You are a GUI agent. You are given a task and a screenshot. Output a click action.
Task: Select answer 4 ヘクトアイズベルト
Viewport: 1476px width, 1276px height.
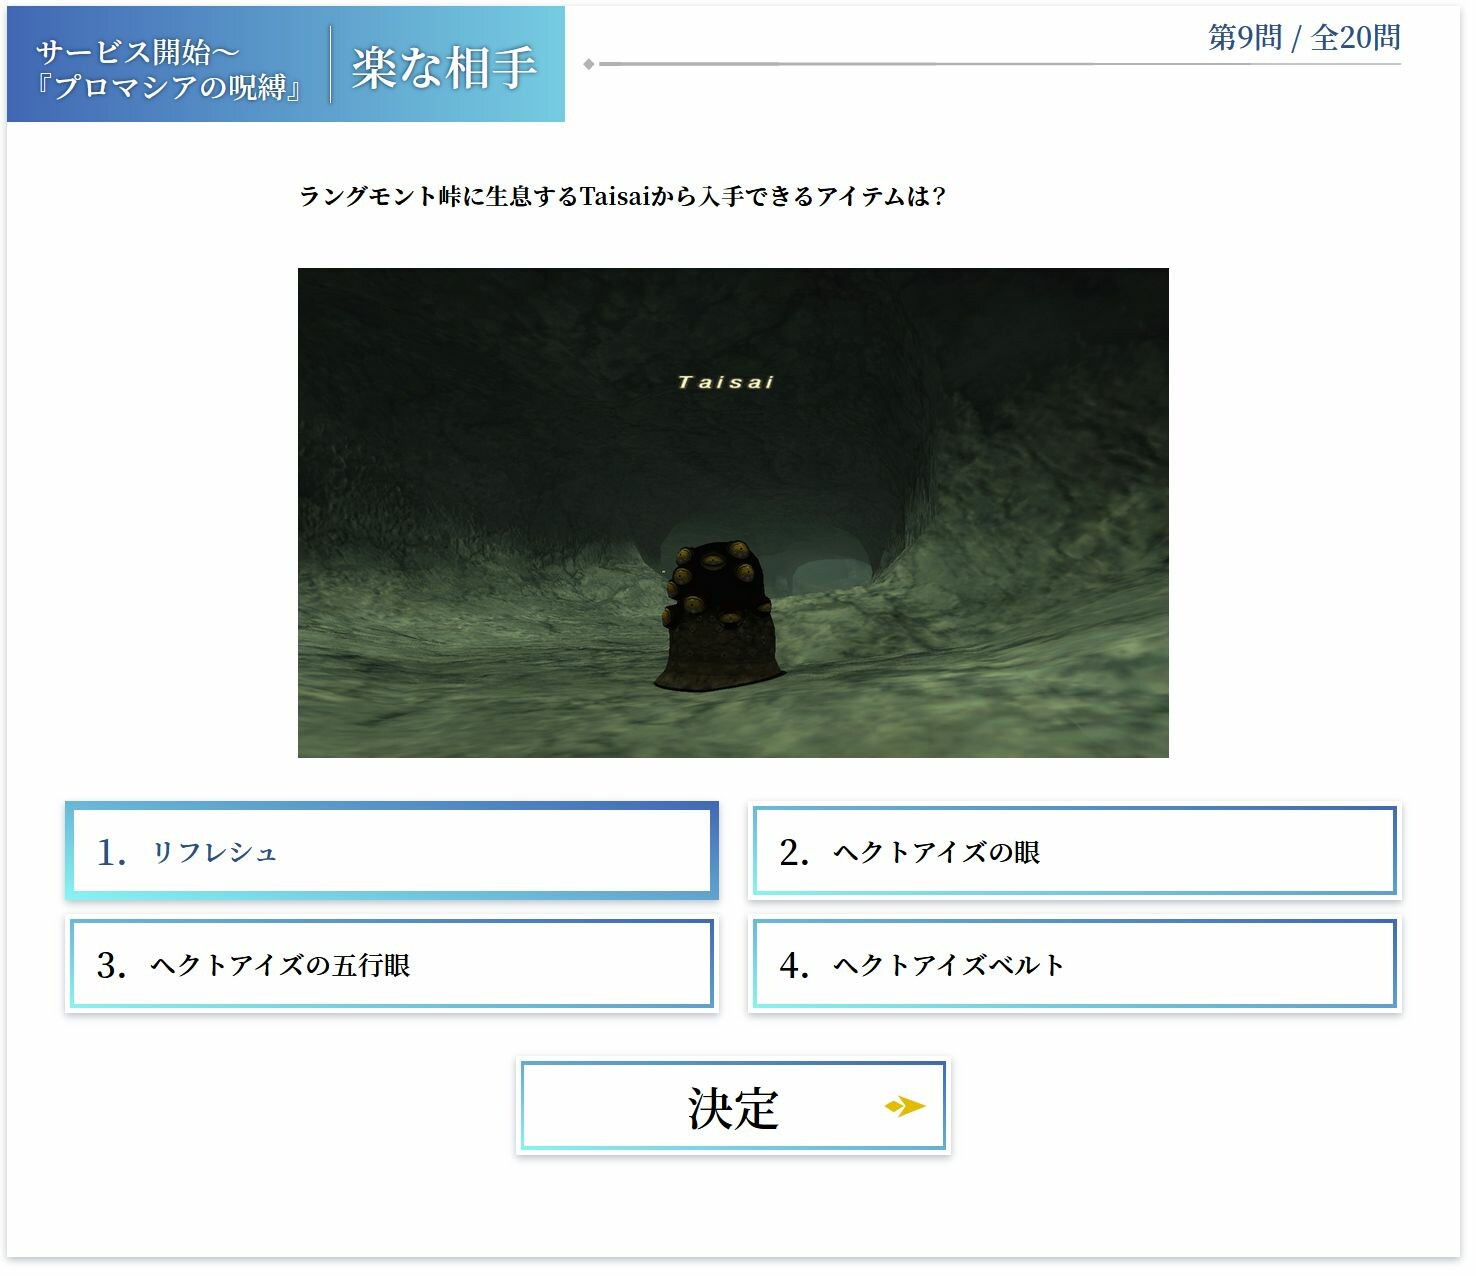click(1074, 964)
